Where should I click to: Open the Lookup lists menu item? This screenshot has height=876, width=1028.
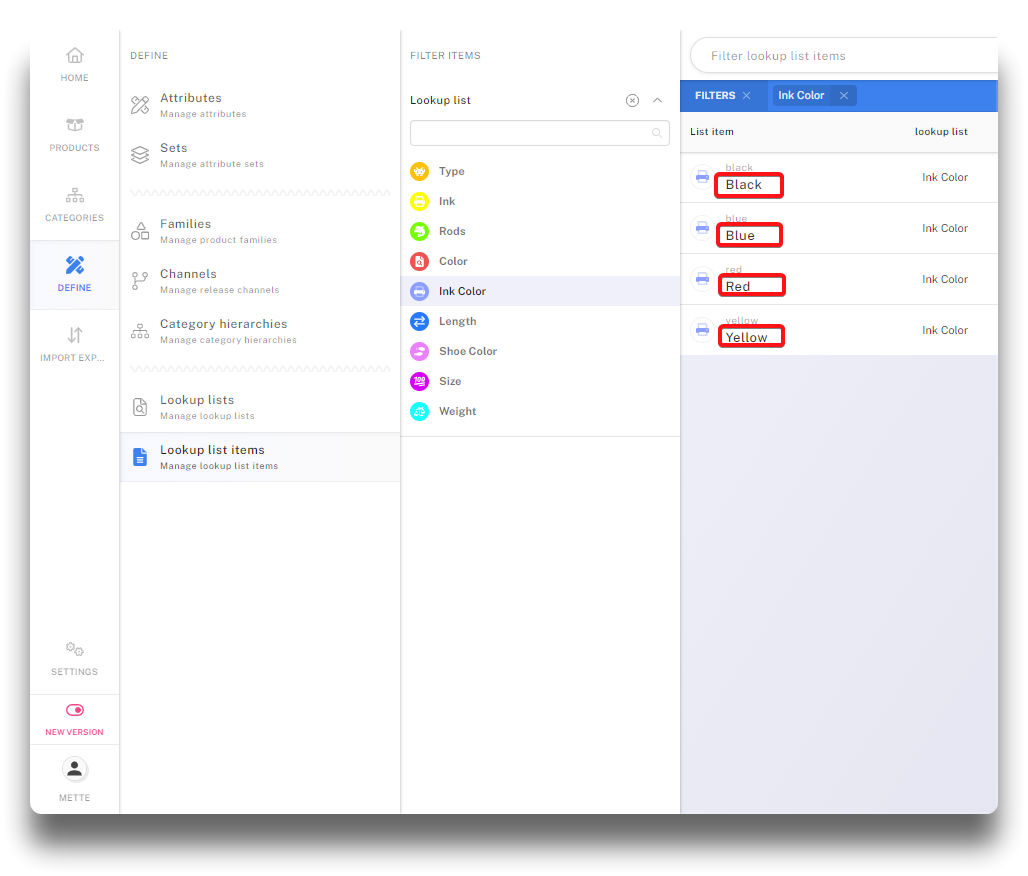(x=197, y=406)
